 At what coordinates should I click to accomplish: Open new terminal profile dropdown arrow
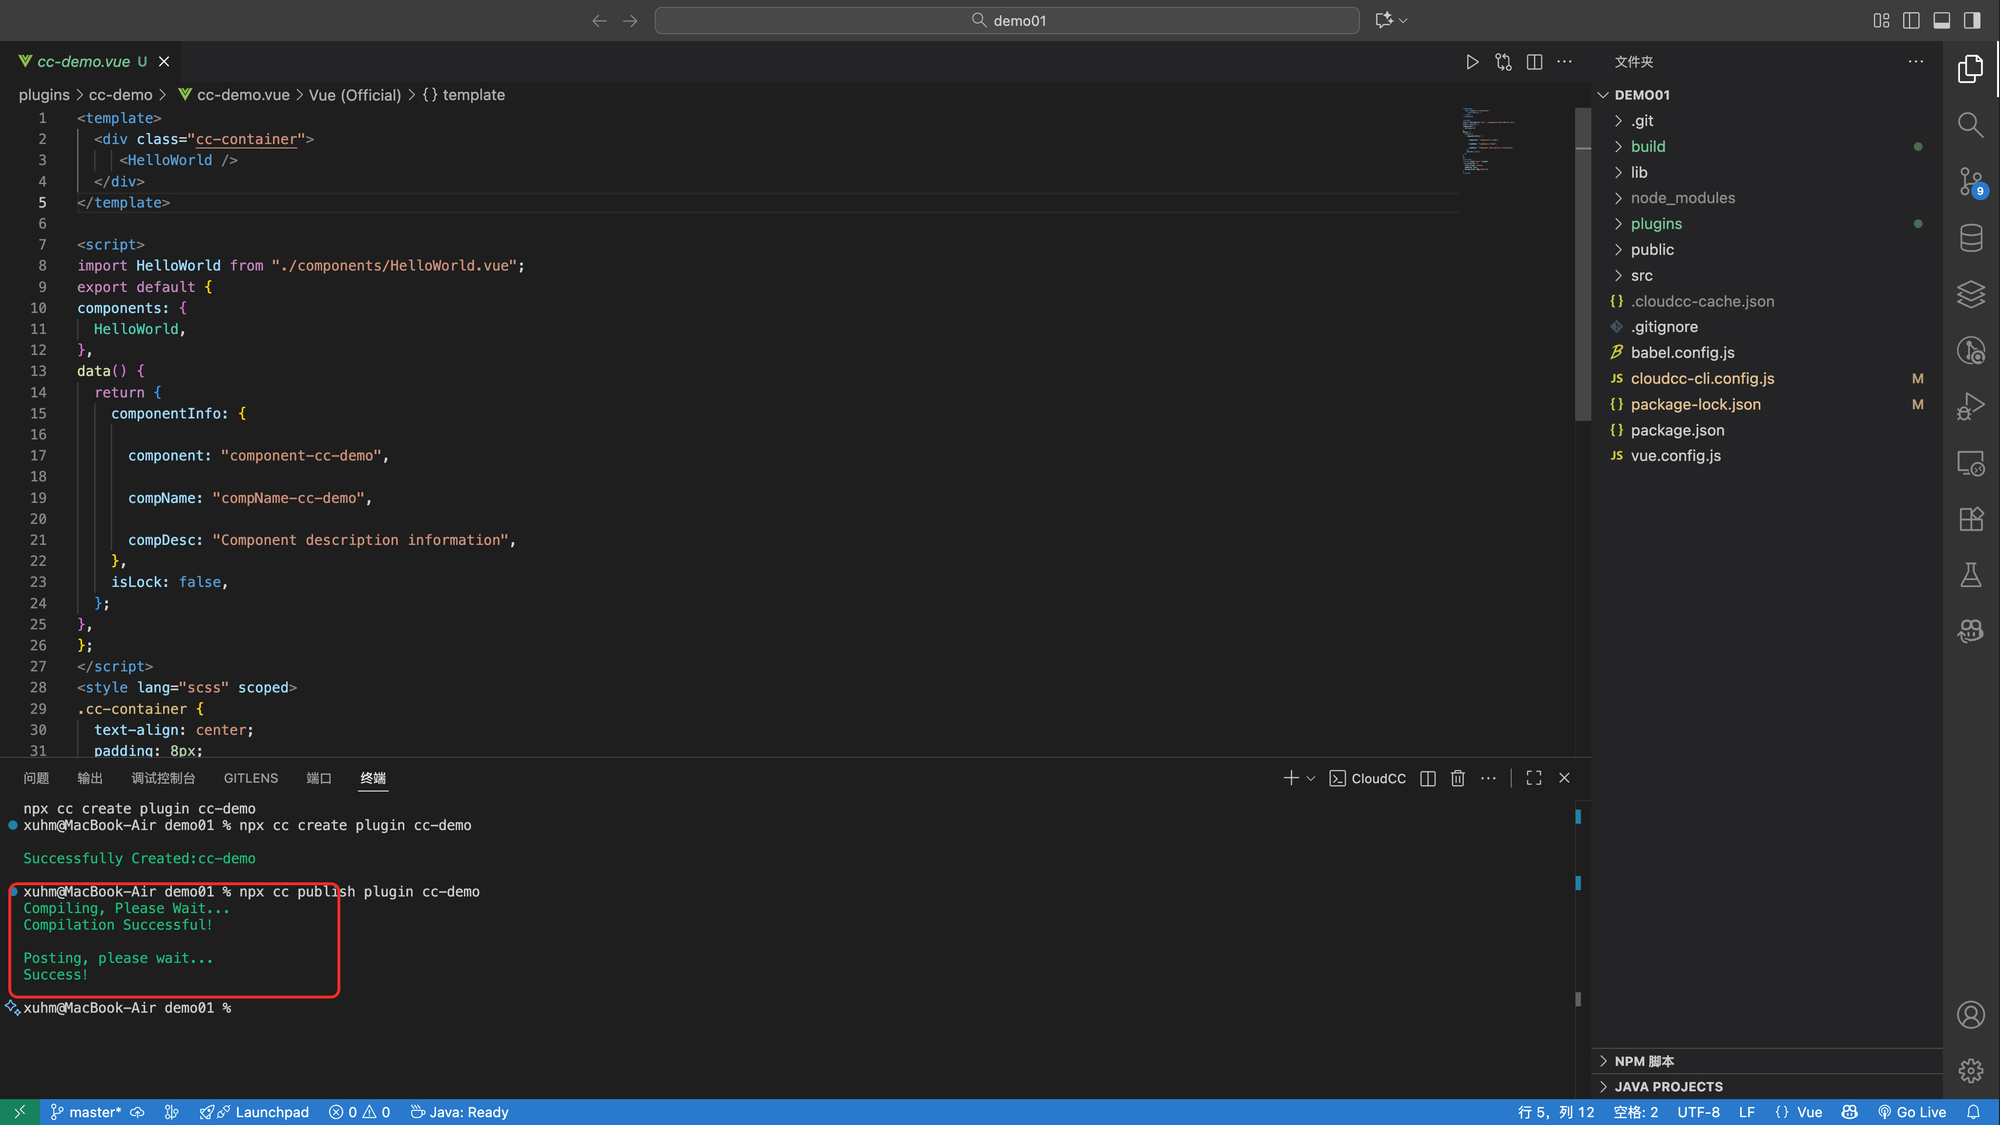[1311, 778]
